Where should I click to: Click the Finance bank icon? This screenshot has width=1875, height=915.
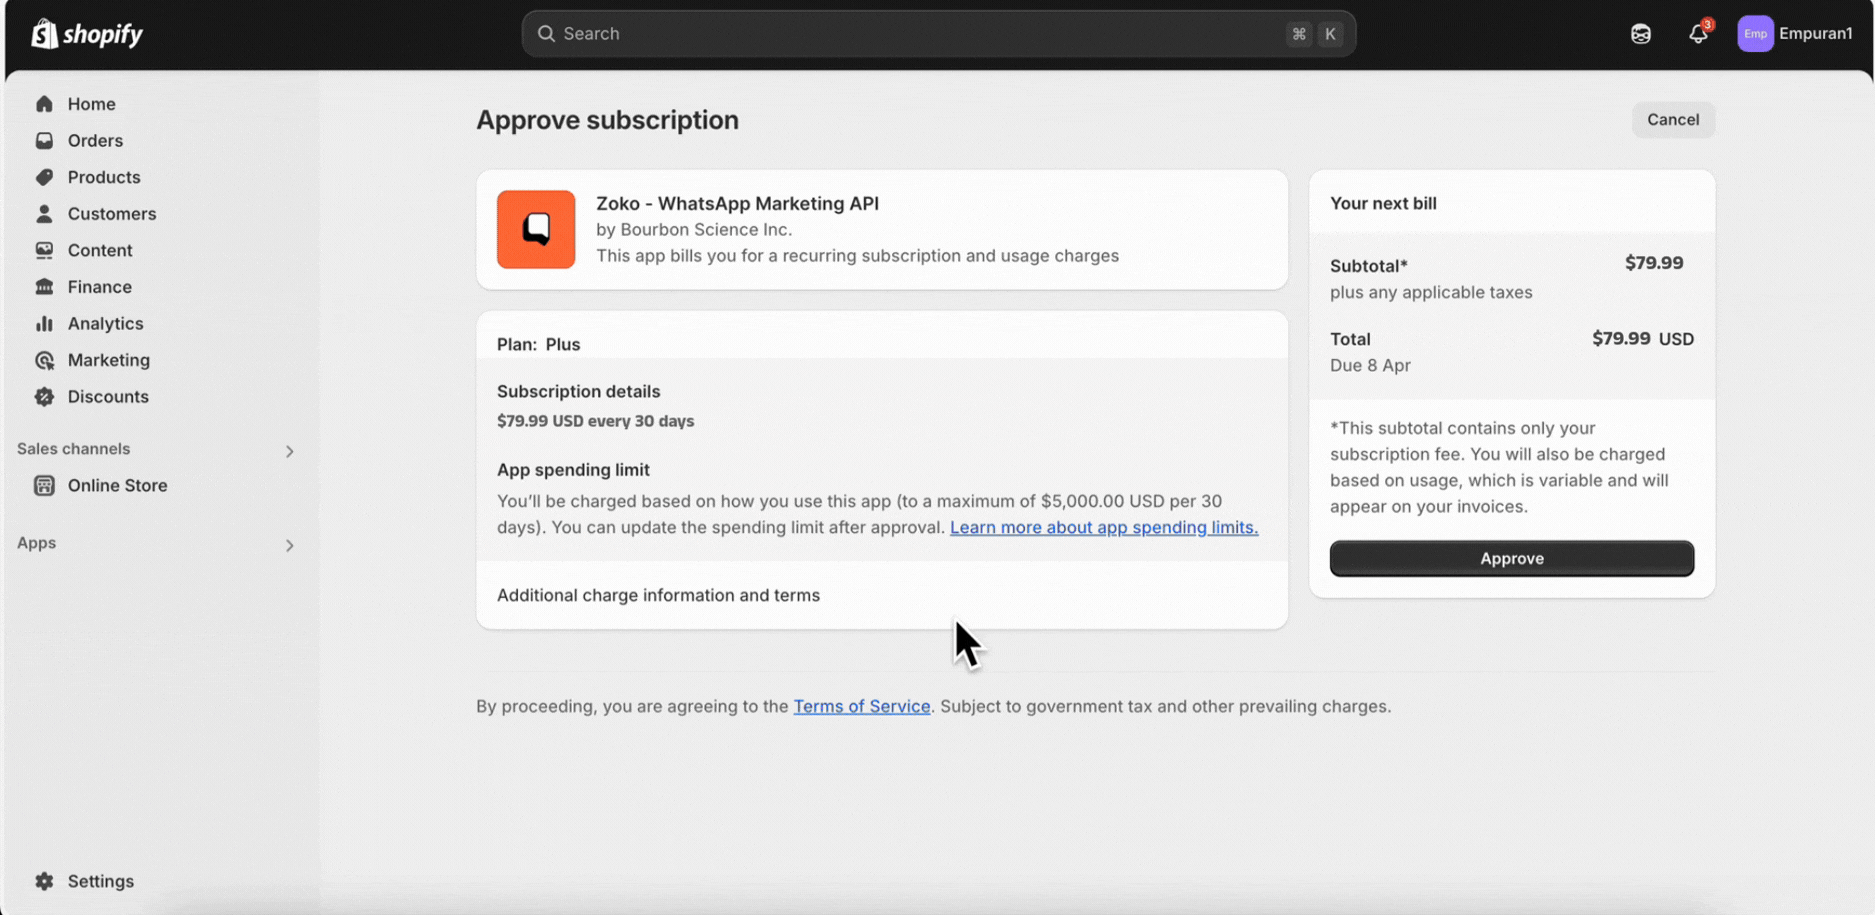pyautogui.click(x=44, y=287)
